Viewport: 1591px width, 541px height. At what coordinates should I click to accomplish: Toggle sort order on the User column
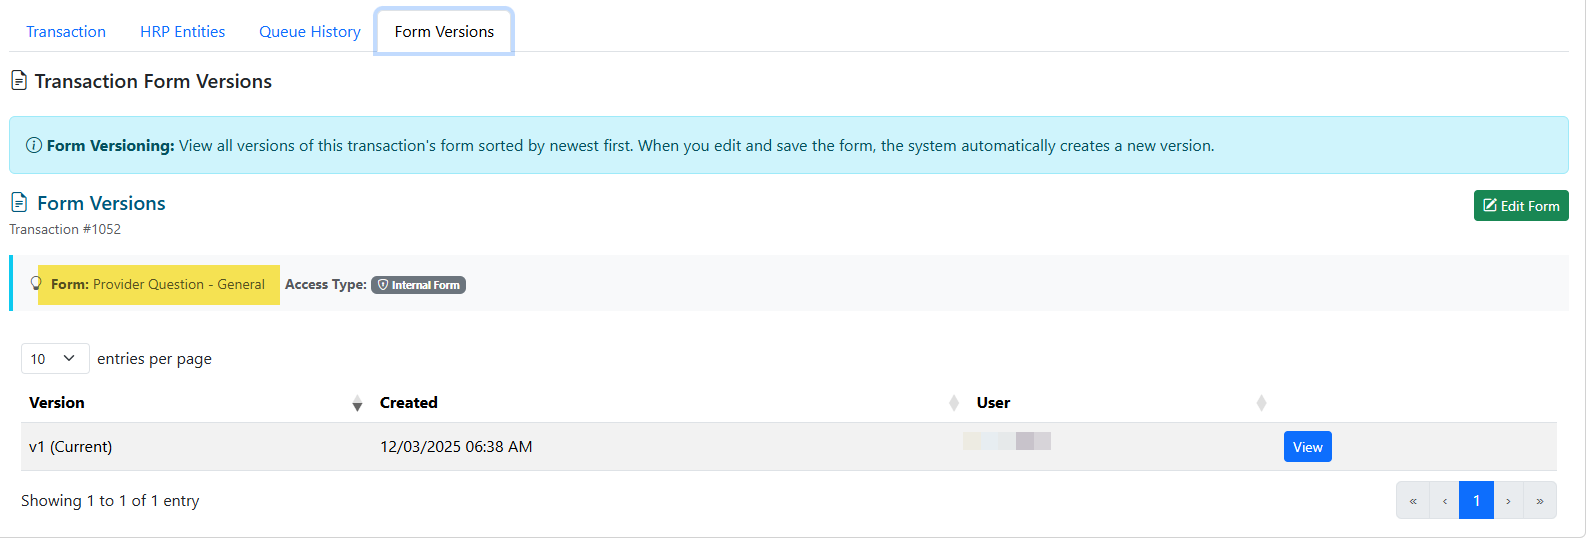click(x=1261, y=403)
